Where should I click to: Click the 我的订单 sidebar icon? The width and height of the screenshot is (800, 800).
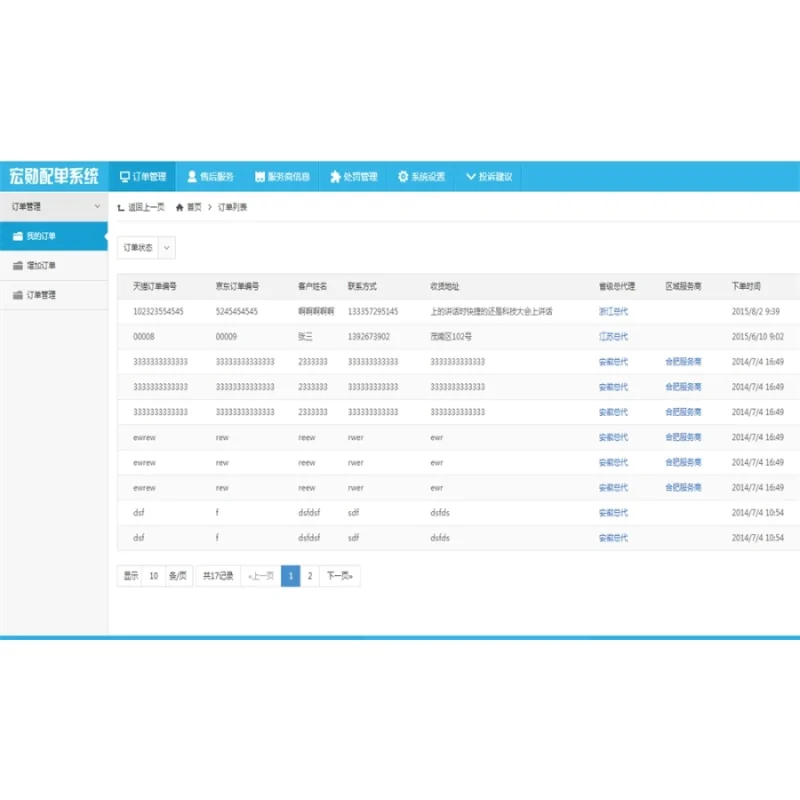coord(18,236)
